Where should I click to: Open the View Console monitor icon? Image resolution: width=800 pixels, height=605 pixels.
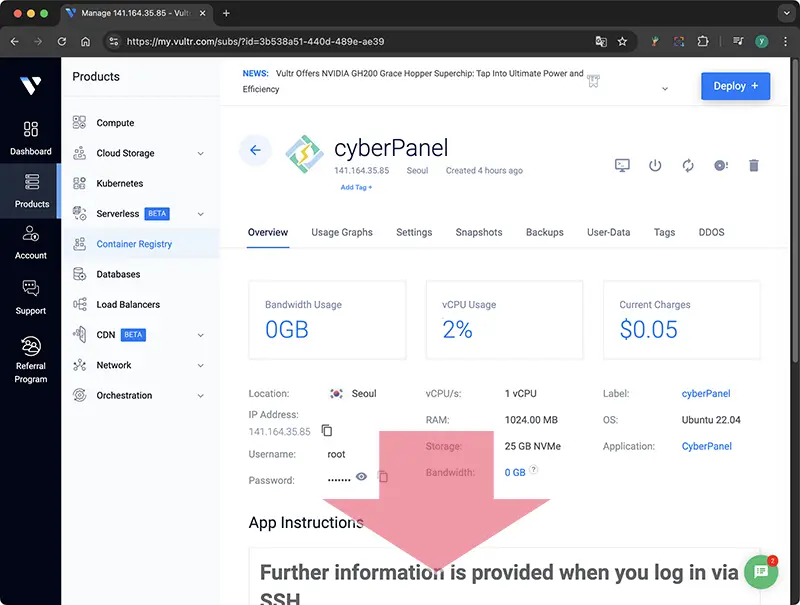coord(622,165)
